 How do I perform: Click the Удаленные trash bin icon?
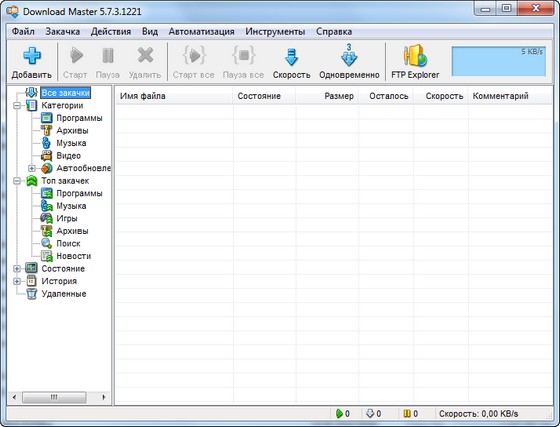[x=31, y=294]
